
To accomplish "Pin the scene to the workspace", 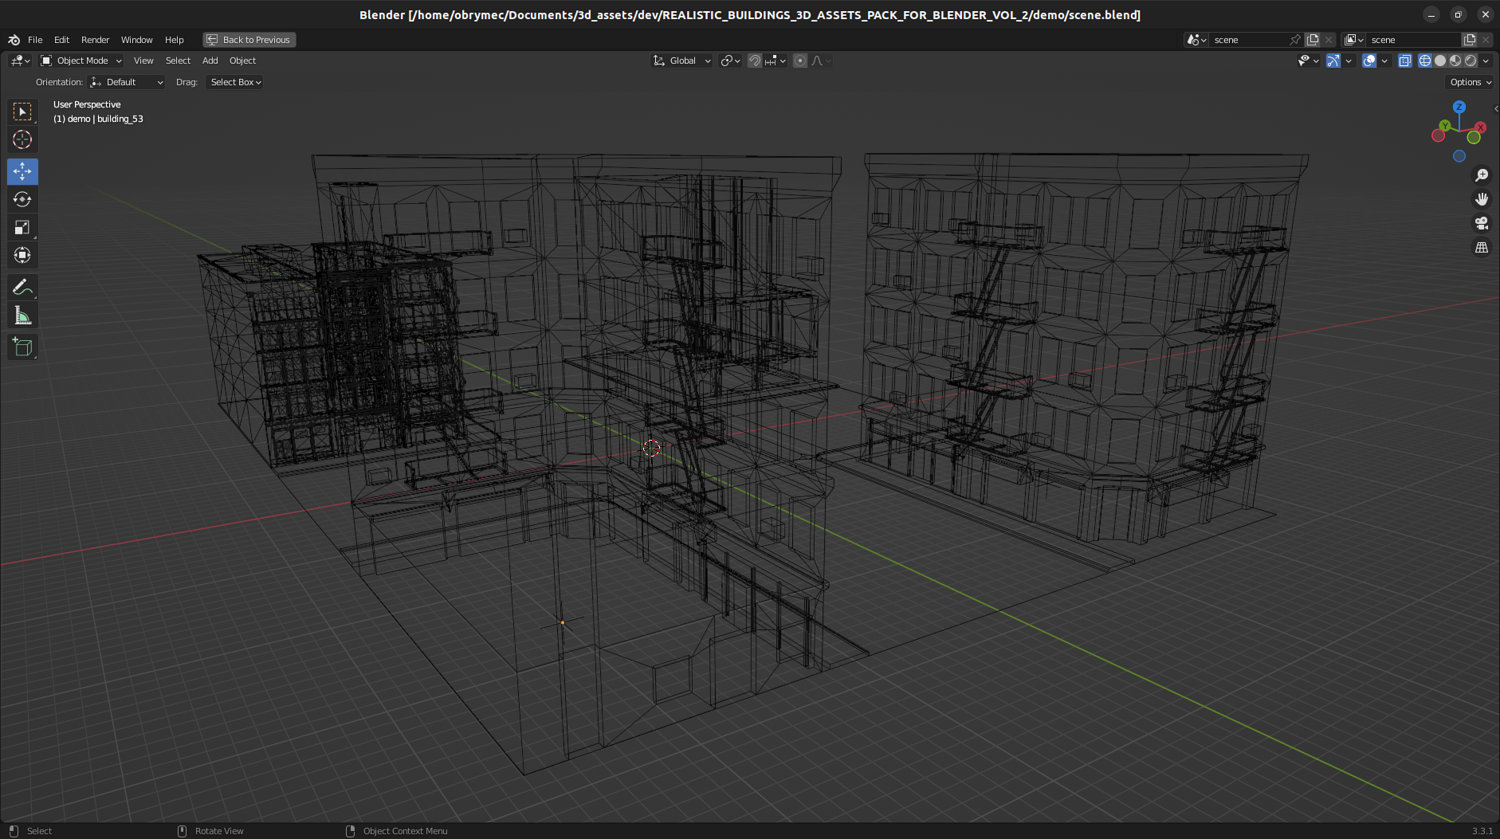I will click(x=1295, y=40).
